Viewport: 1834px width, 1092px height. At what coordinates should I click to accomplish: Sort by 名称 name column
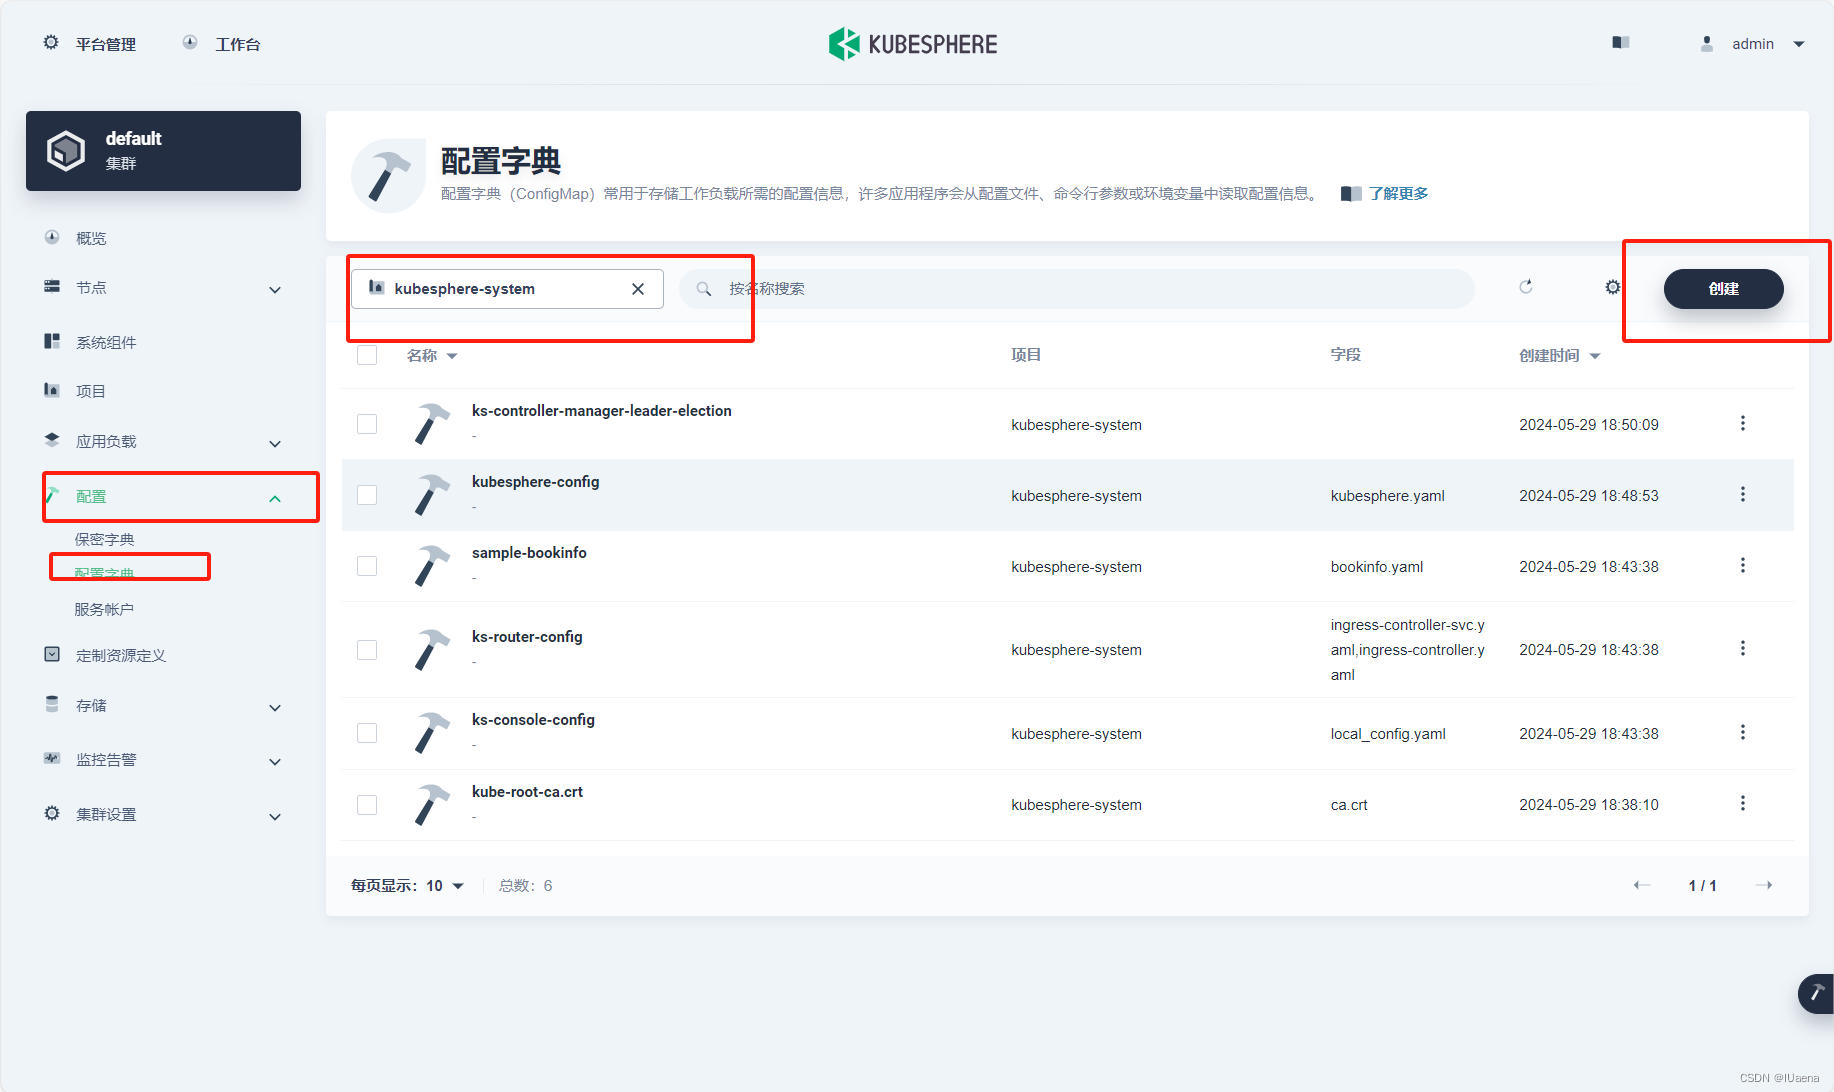point(432,356)
